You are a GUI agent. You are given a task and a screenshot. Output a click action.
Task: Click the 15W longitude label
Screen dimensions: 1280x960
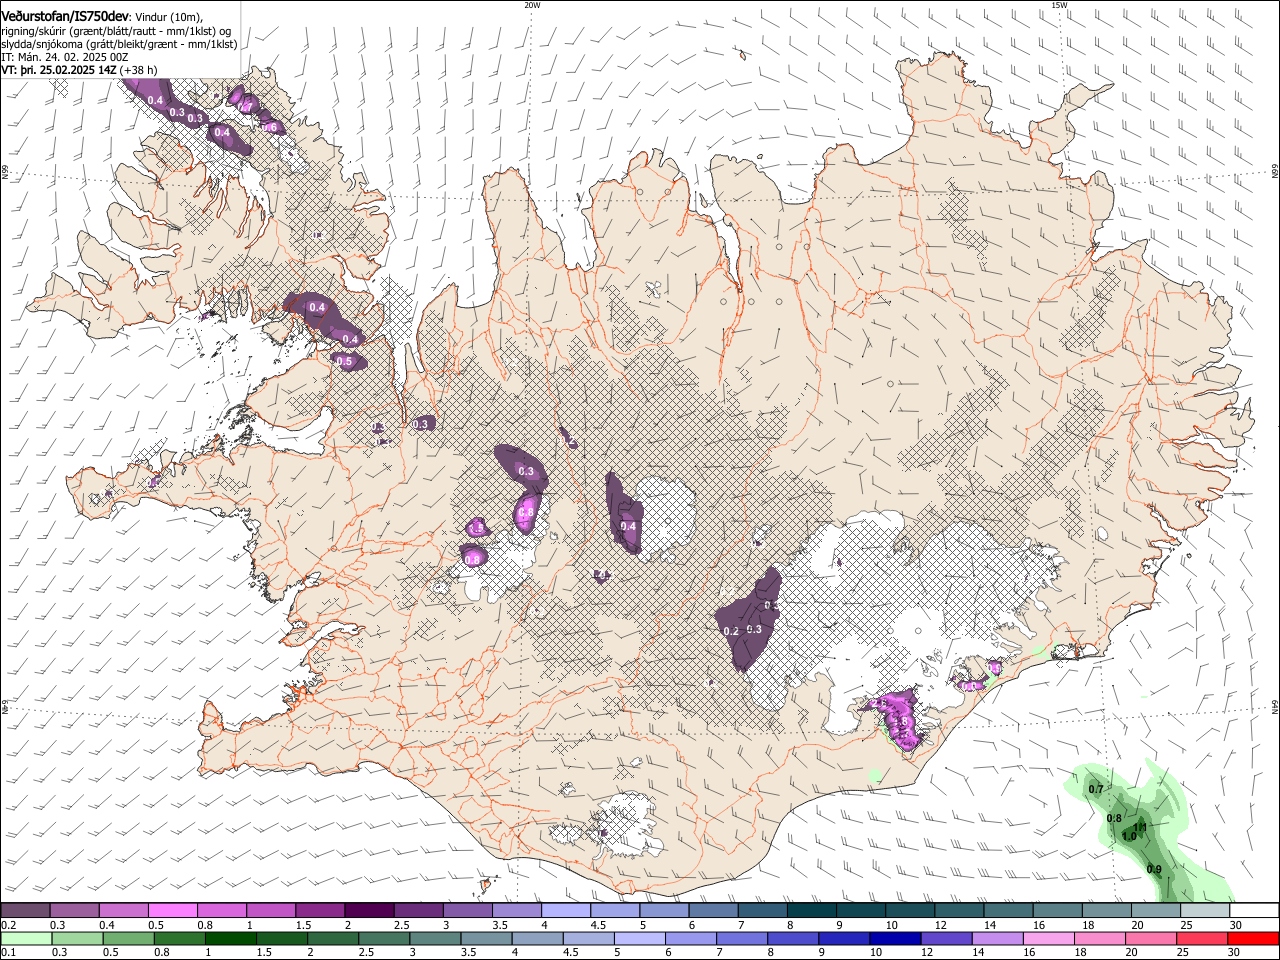click(1060, 5)
